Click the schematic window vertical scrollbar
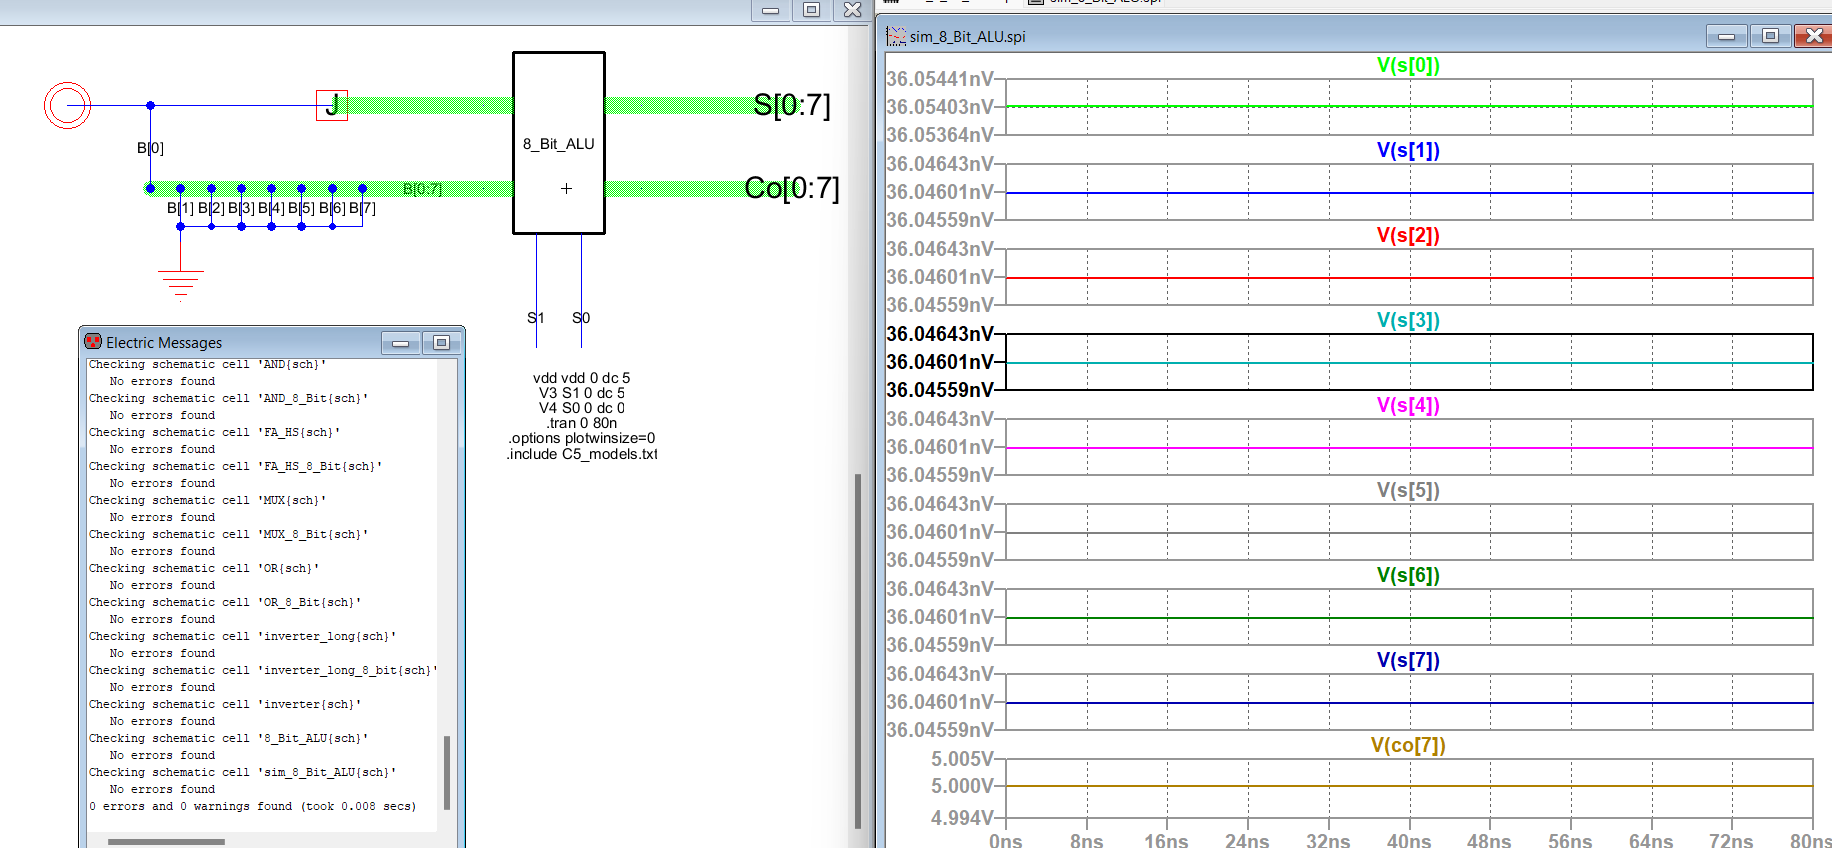The image size is (1832, 848). click(858, 650)
